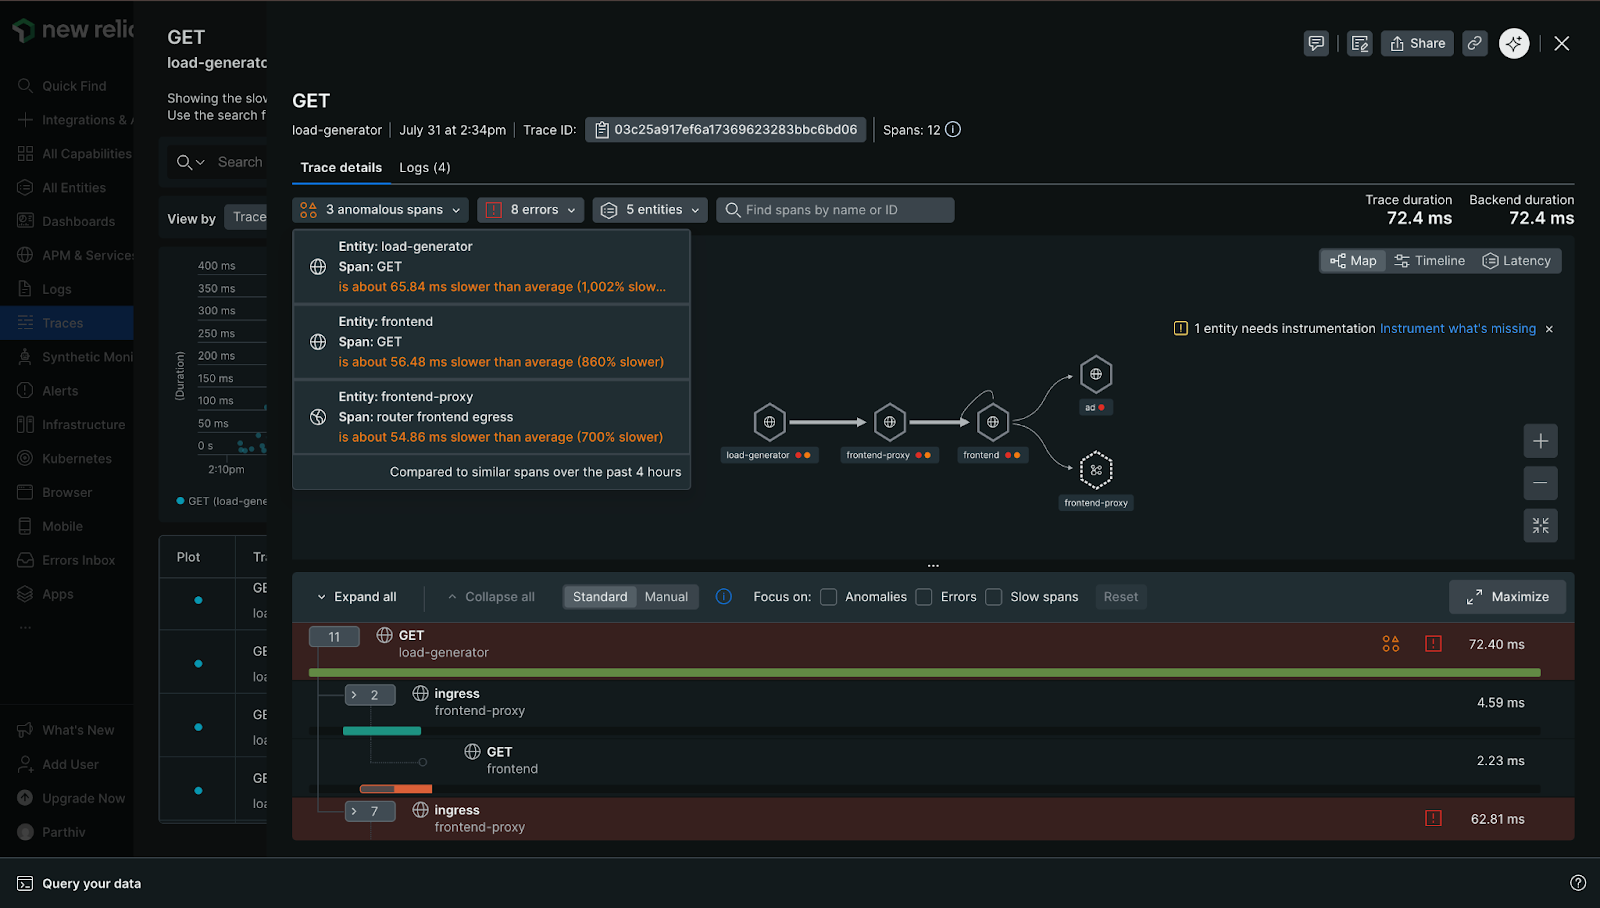Expand the ingress span with 7 children

pos(354,811)
